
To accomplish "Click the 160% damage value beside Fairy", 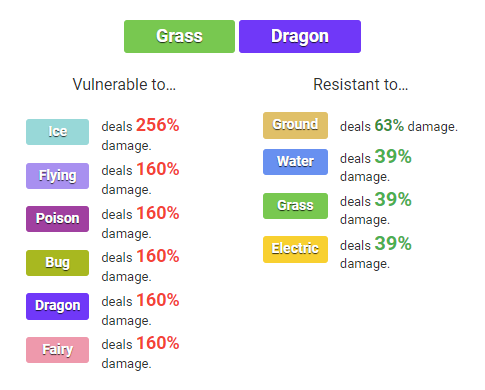I will click(x=158, y=343).
